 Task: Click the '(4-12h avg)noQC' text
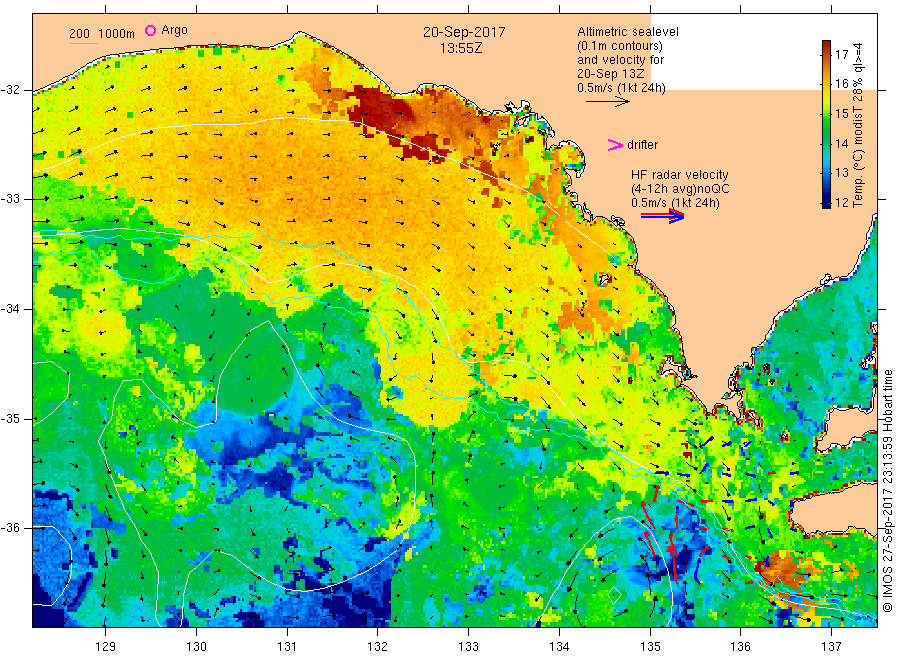click(680, 189)
